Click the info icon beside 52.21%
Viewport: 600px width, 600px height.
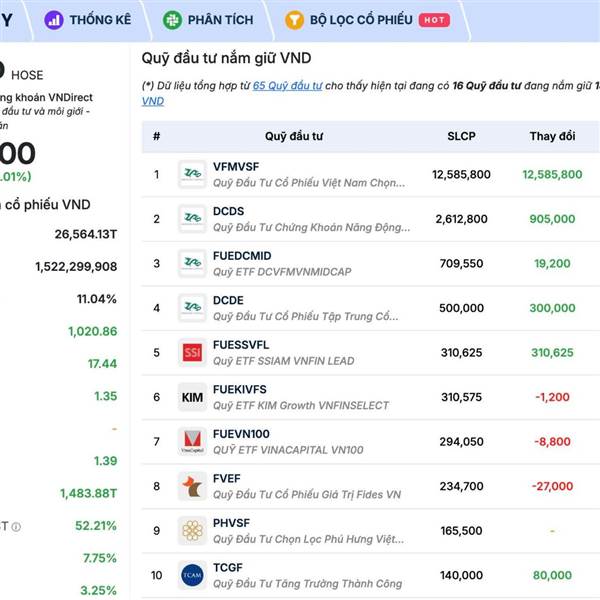16,527
